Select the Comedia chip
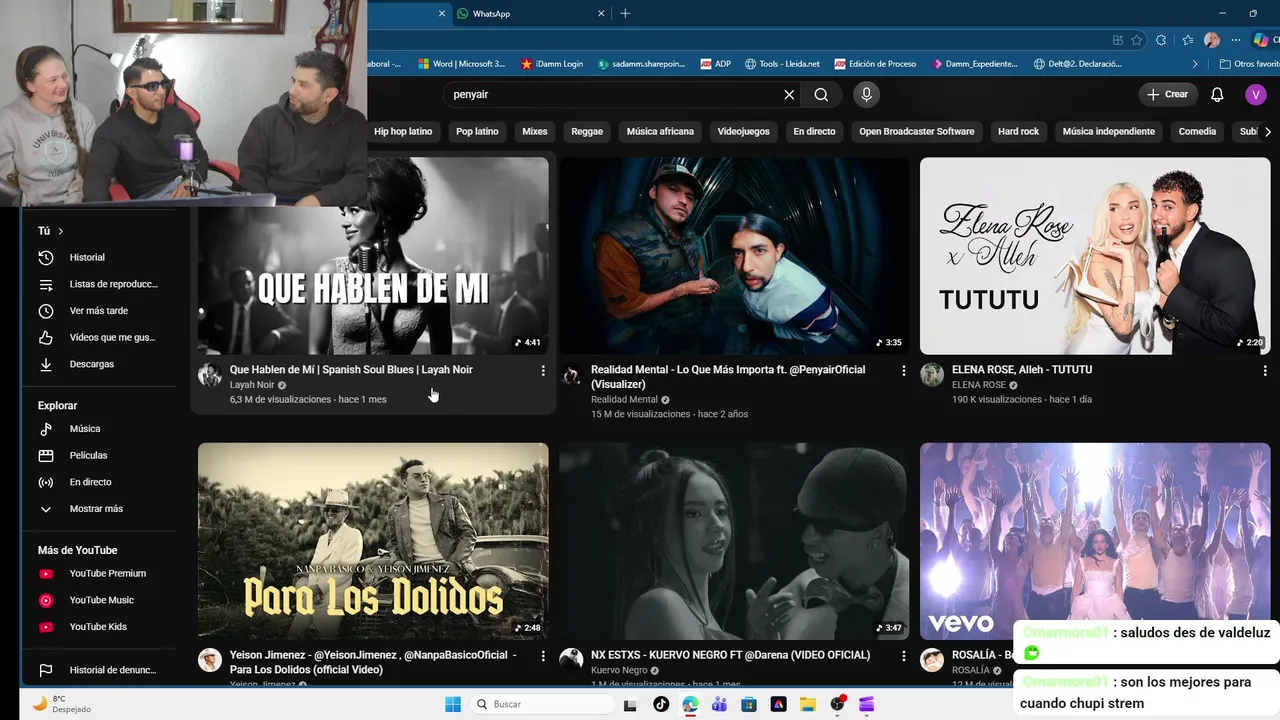The height and width of the screenshot is (720, 1280). coord(1197,131)
